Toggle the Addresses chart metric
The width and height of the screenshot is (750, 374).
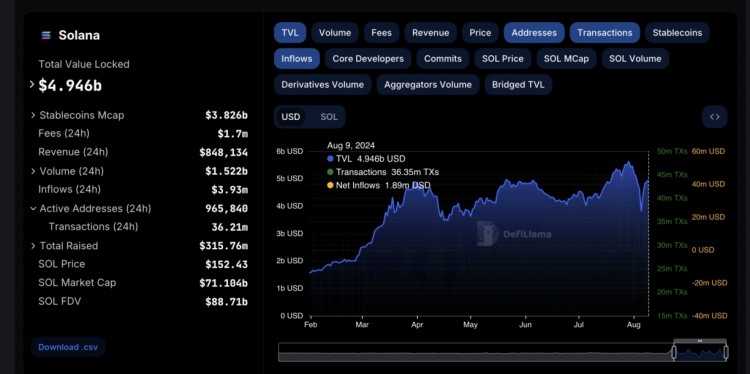pyautogui.click(x=534, y=33)
